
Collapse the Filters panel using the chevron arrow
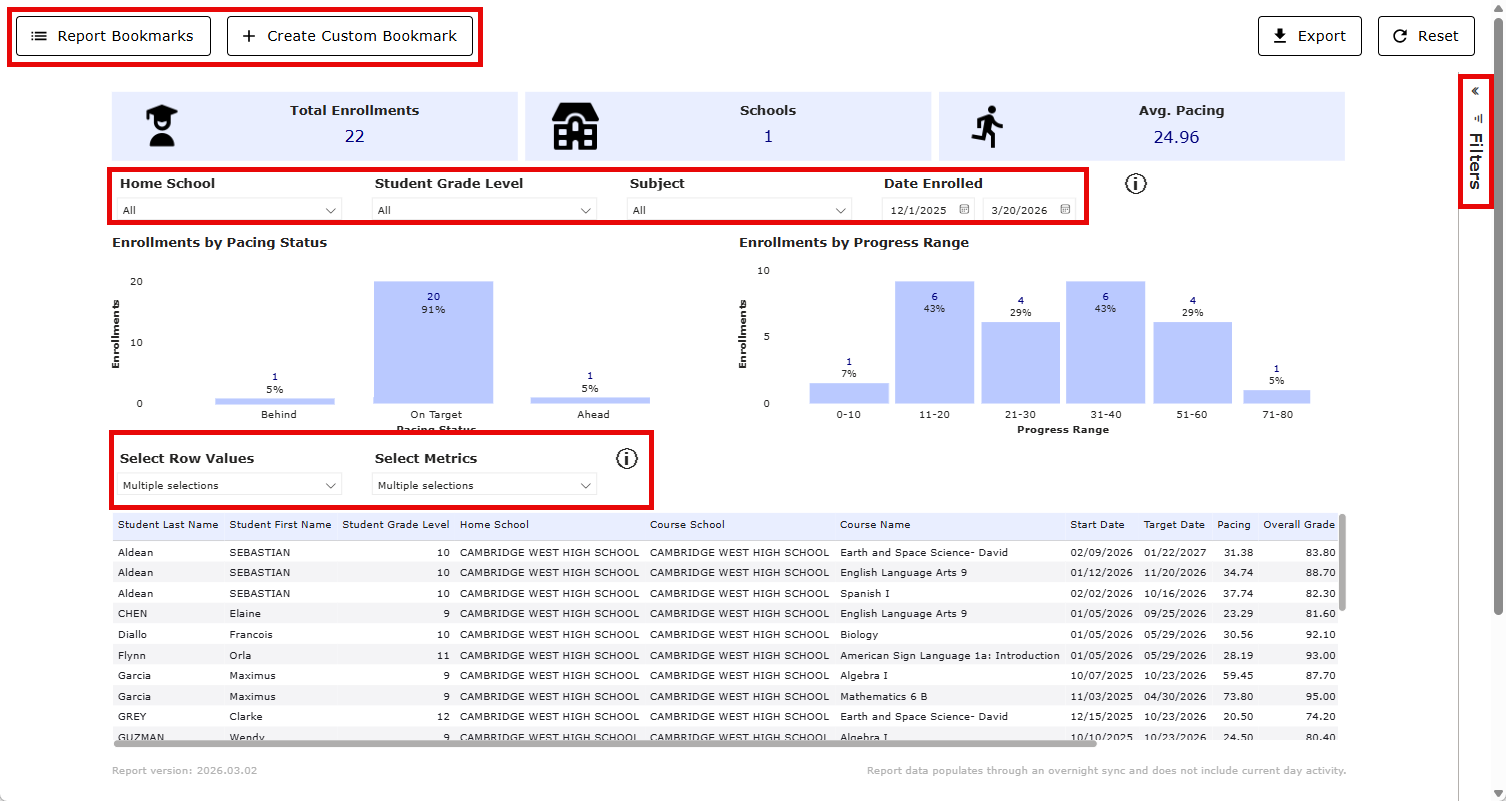pyautogui.click(x=1477, y=90)
